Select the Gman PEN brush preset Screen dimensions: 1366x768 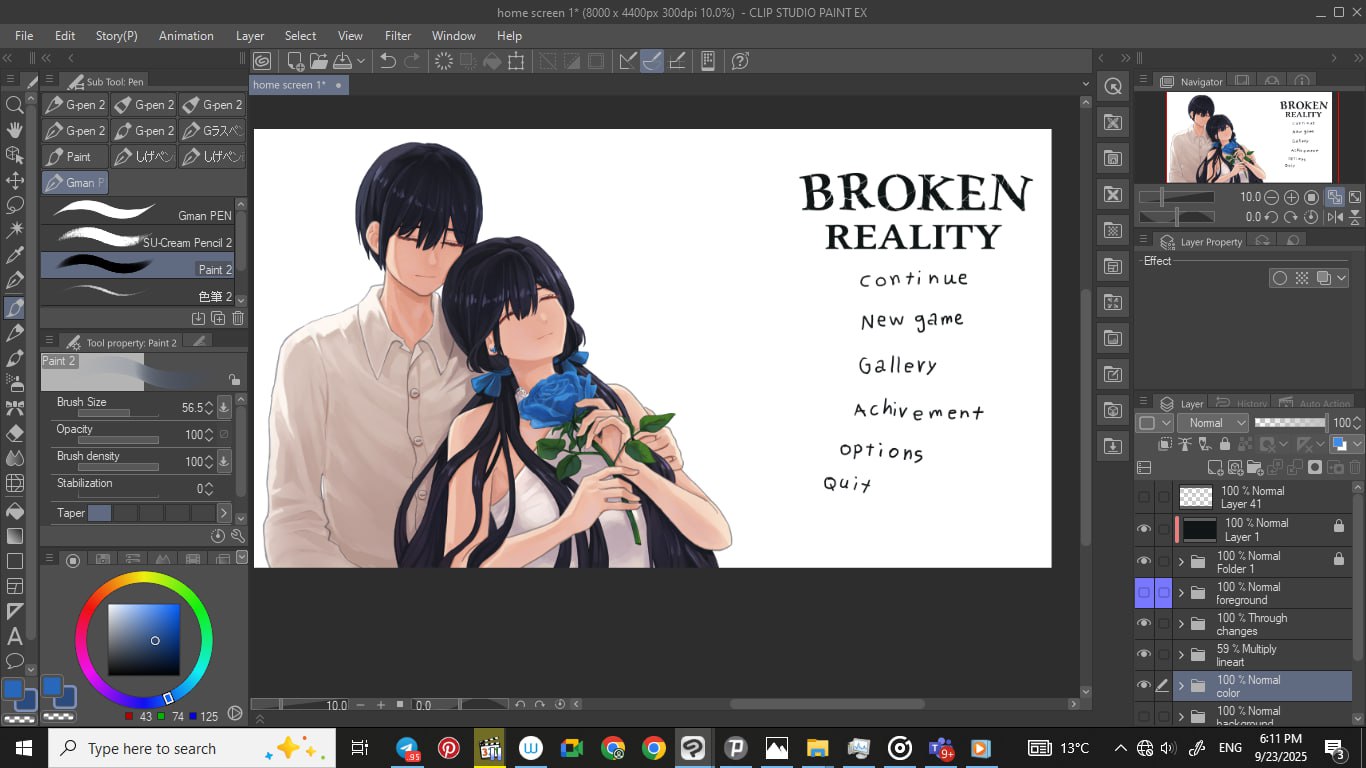point(138,213)
